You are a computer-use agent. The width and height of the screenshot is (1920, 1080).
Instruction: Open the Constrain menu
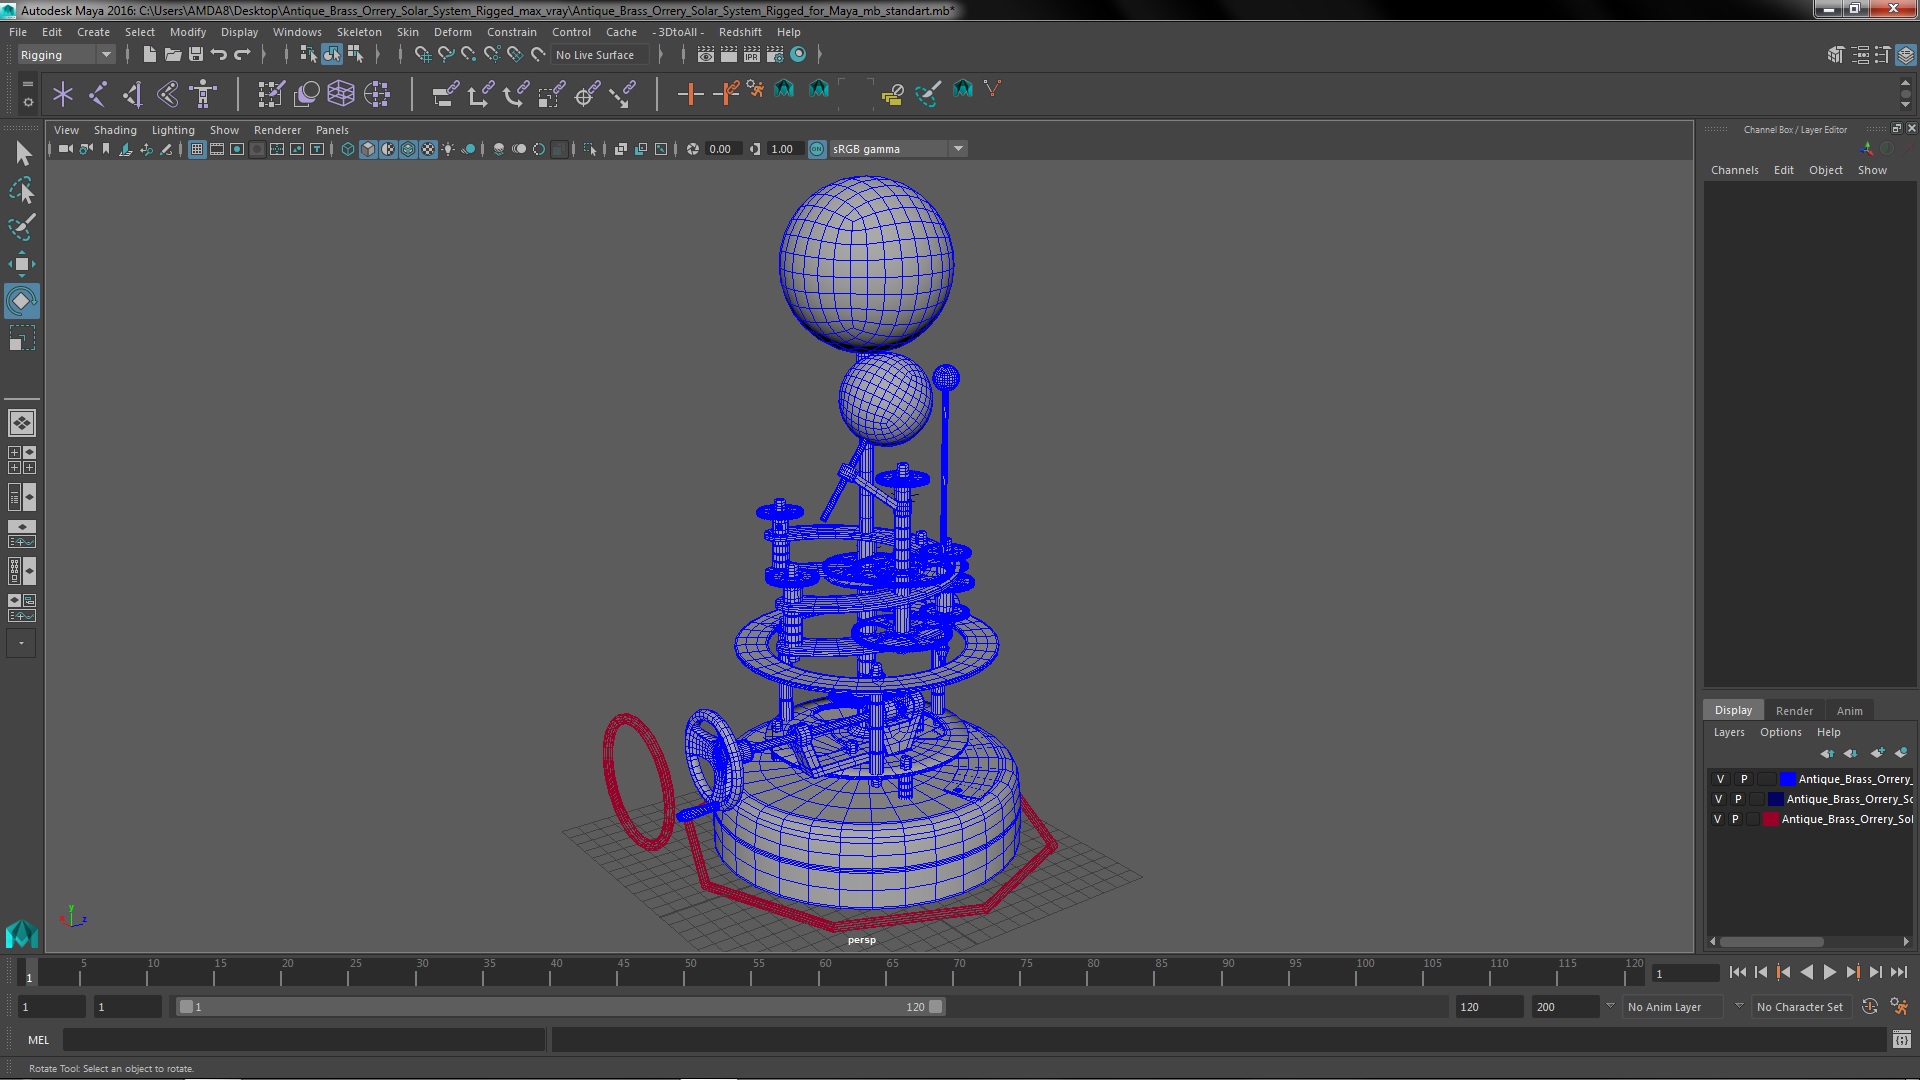(511, 32)
